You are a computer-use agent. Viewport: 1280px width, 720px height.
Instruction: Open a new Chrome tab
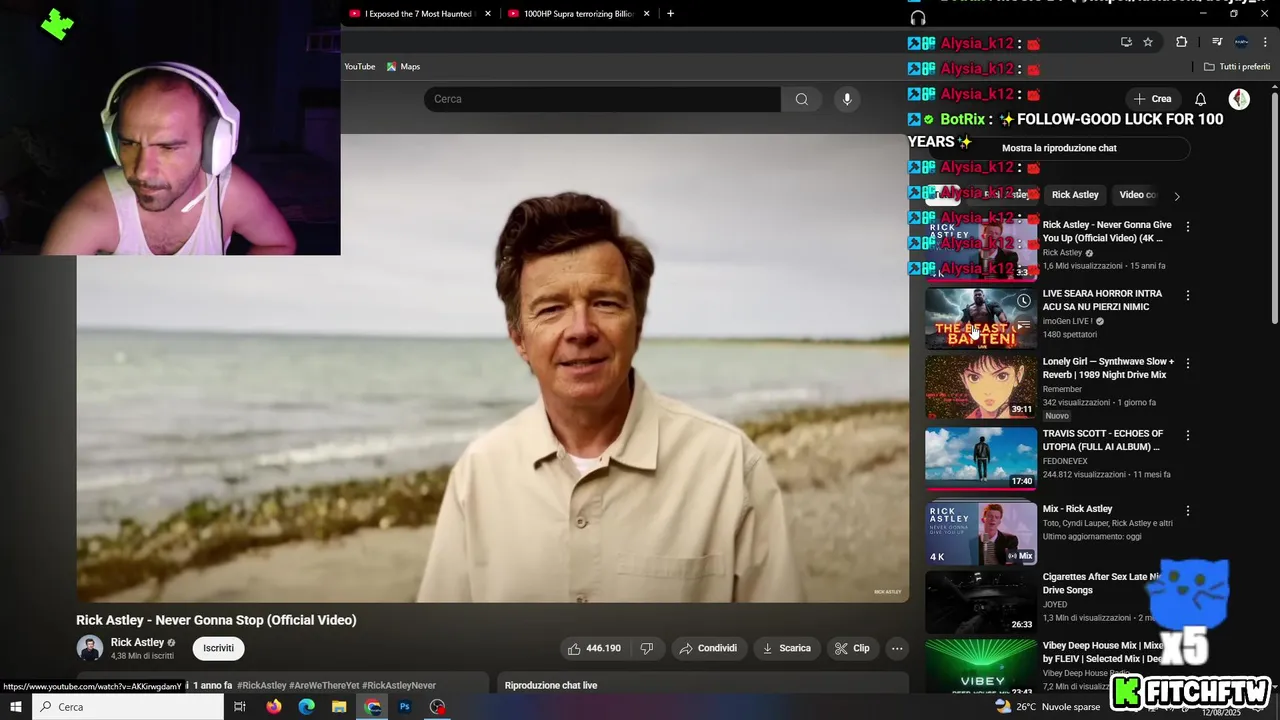(670, 14)
